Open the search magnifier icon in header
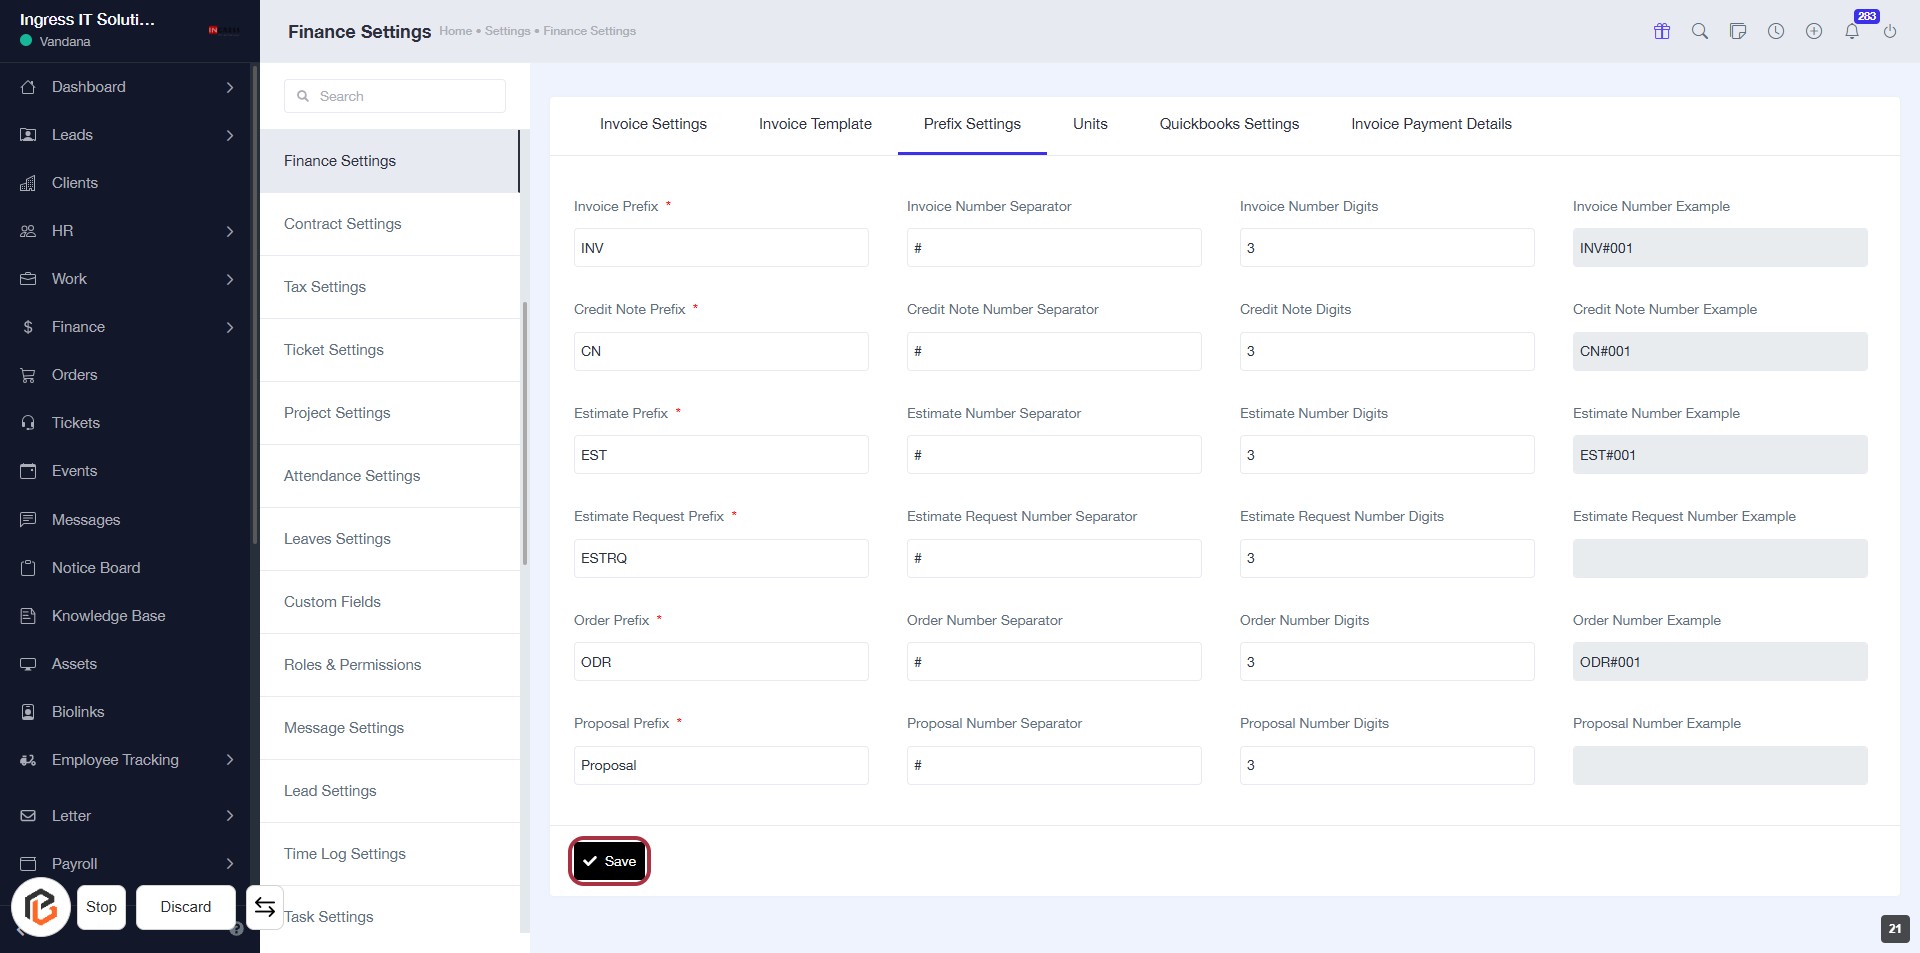The width and height of the screenshot is (1920, 953). 1699,31
